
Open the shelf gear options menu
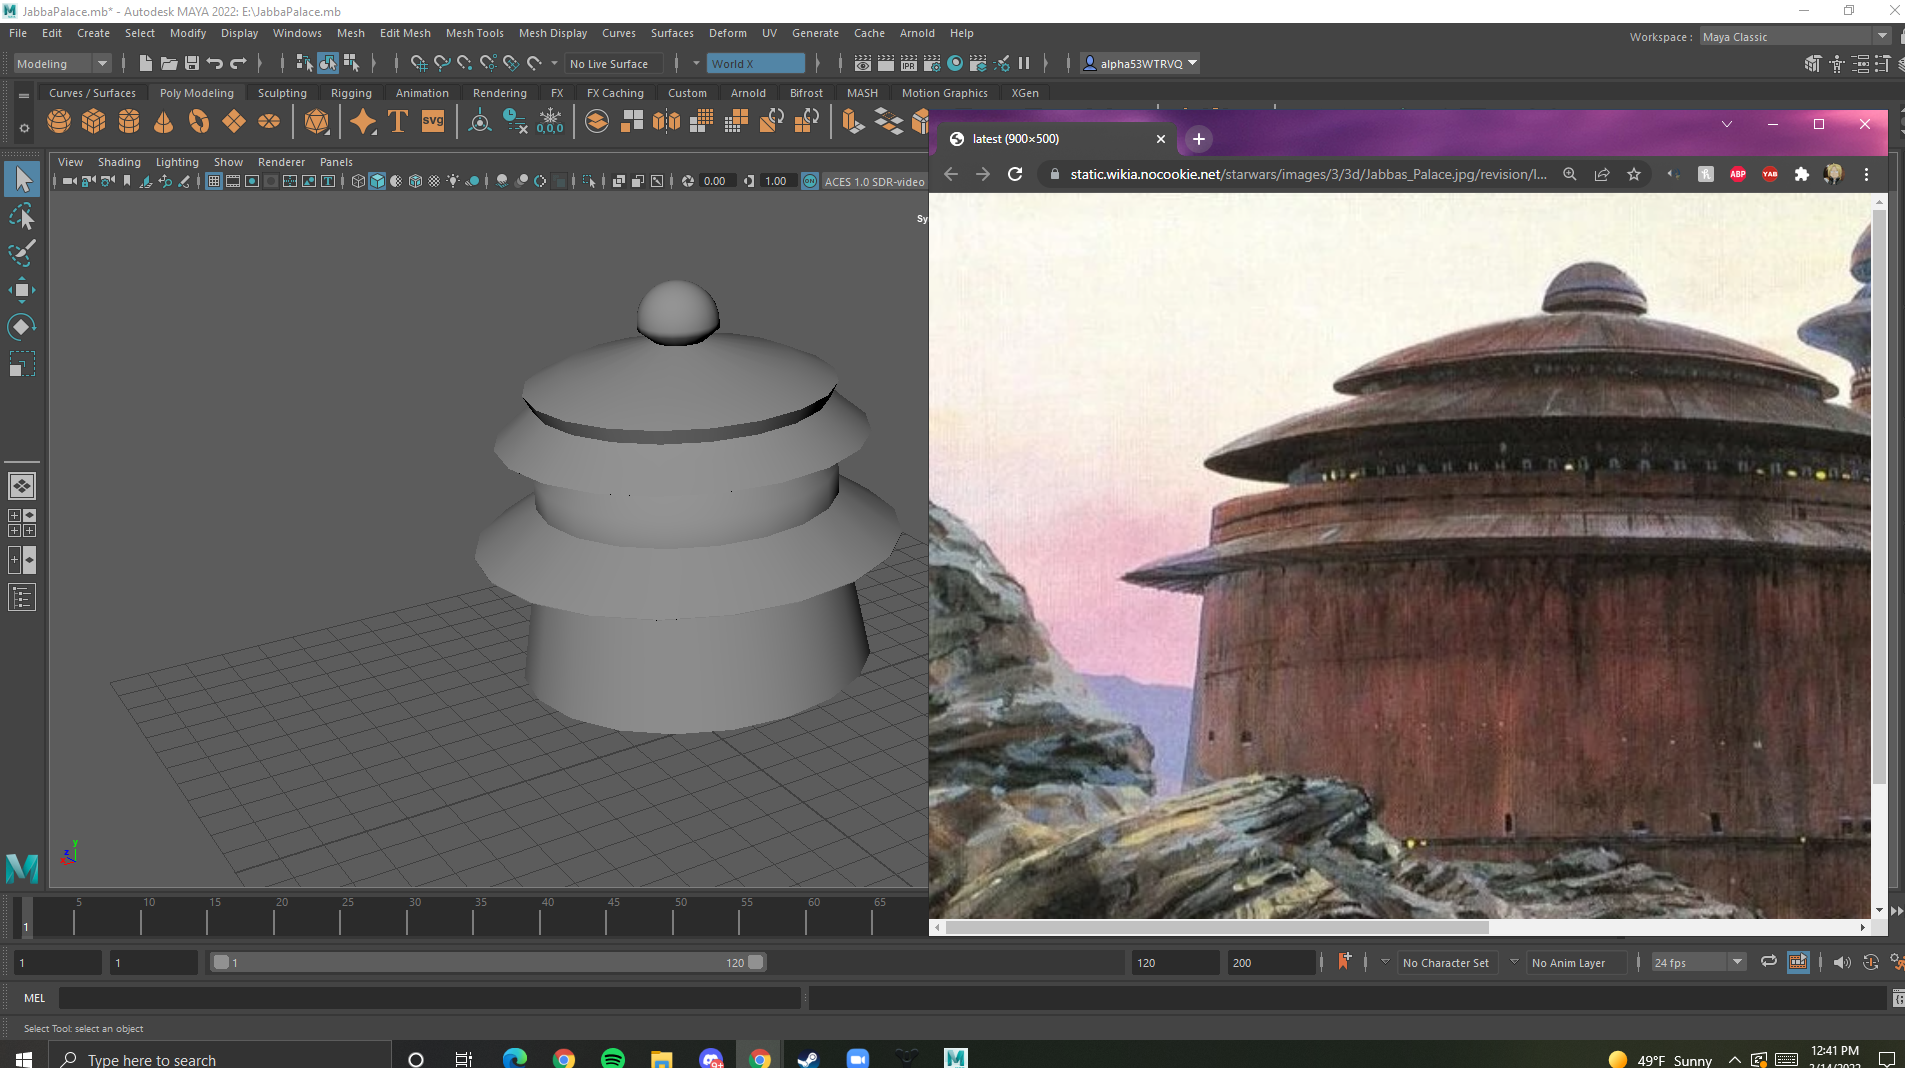24,128
